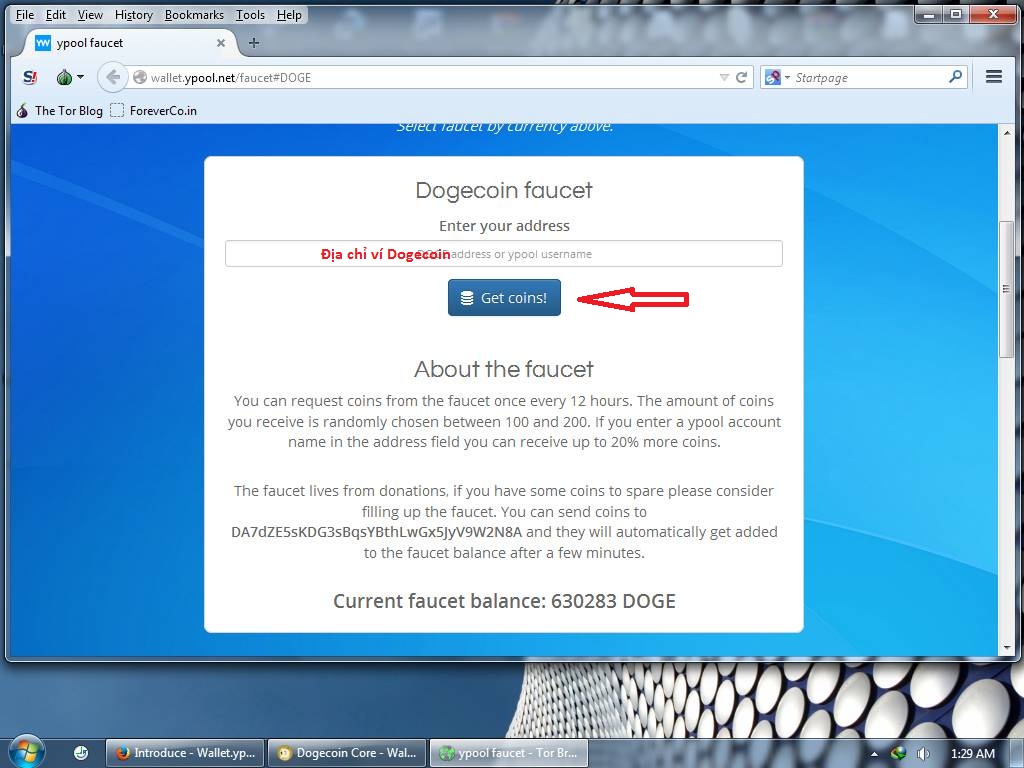Open the File menu
Viewport: 1024px width, 768px height.
25,14
